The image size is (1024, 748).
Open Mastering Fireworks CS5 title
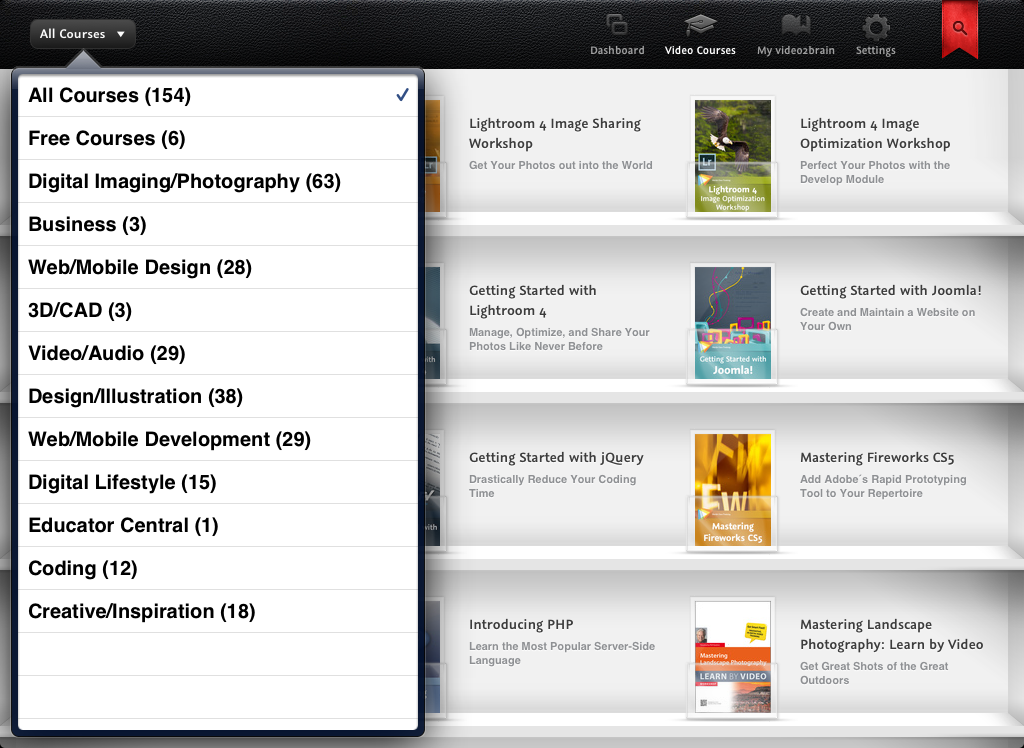877,458
